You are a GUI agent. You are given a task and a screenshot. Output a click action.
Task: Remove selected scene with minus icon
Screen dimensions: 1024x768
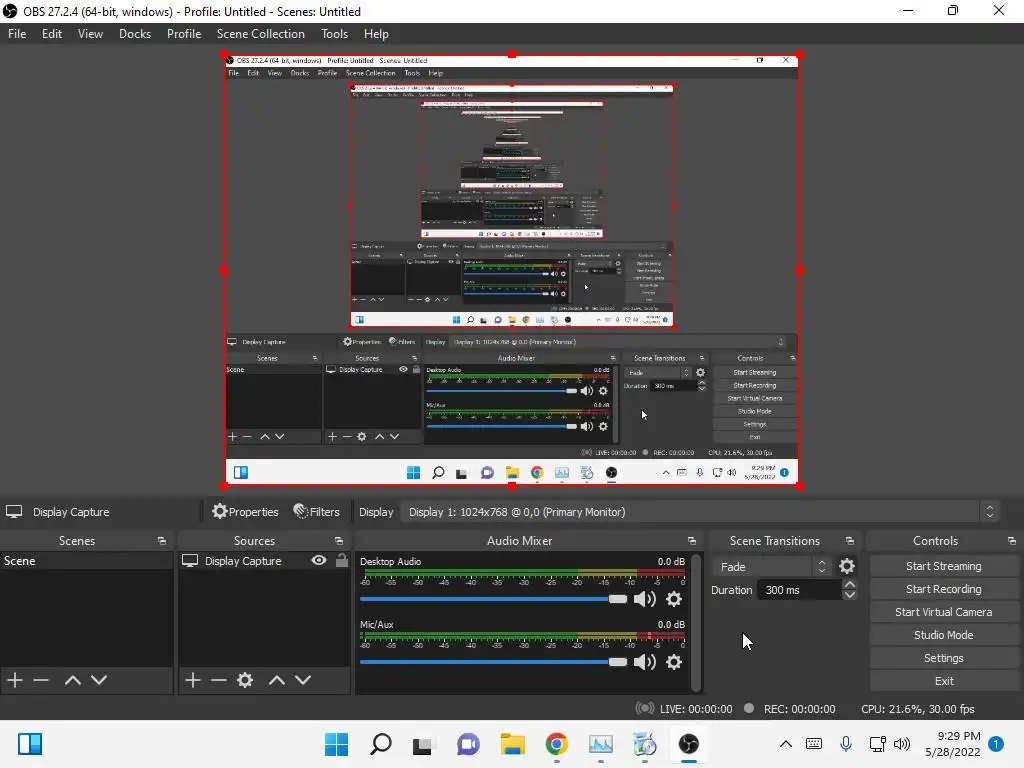tap(41, 680)
